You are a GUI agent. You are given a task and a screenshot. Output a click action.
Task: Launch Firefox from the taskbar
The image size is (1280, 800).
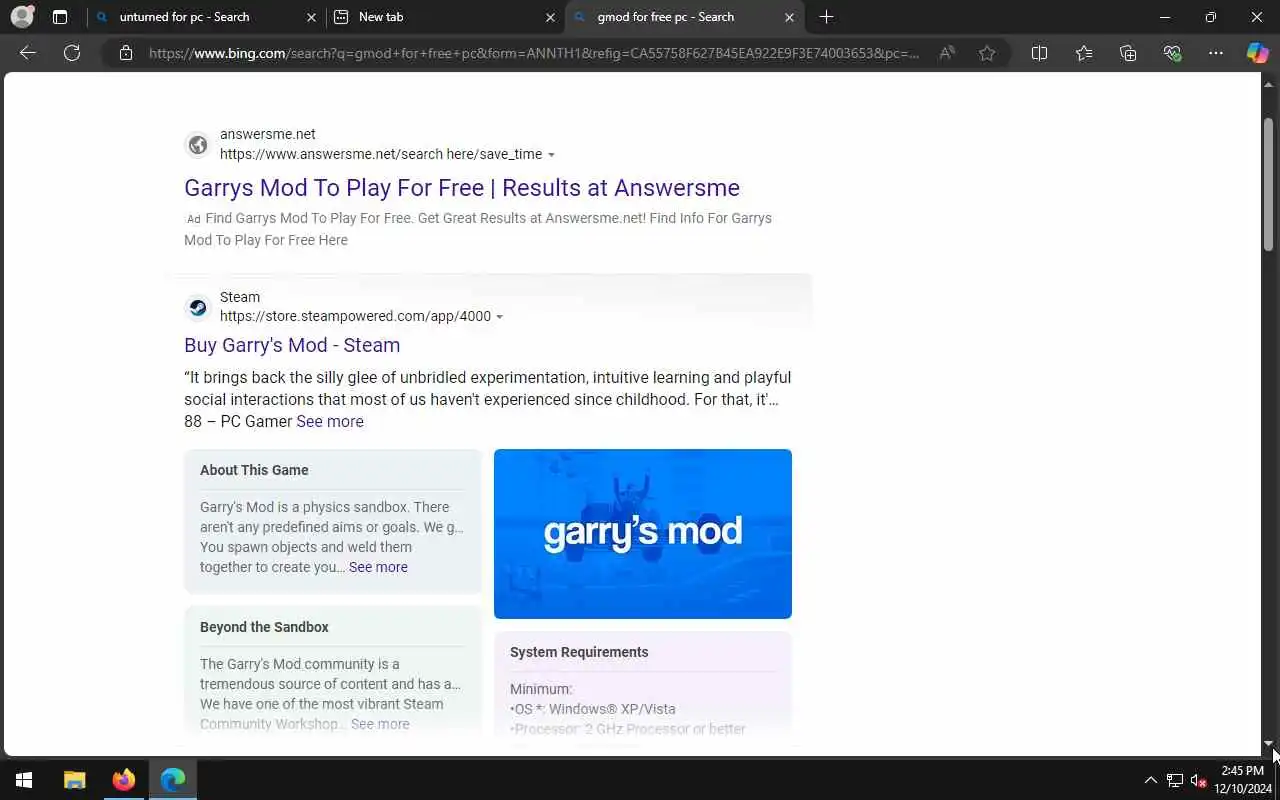coord(124,780)
